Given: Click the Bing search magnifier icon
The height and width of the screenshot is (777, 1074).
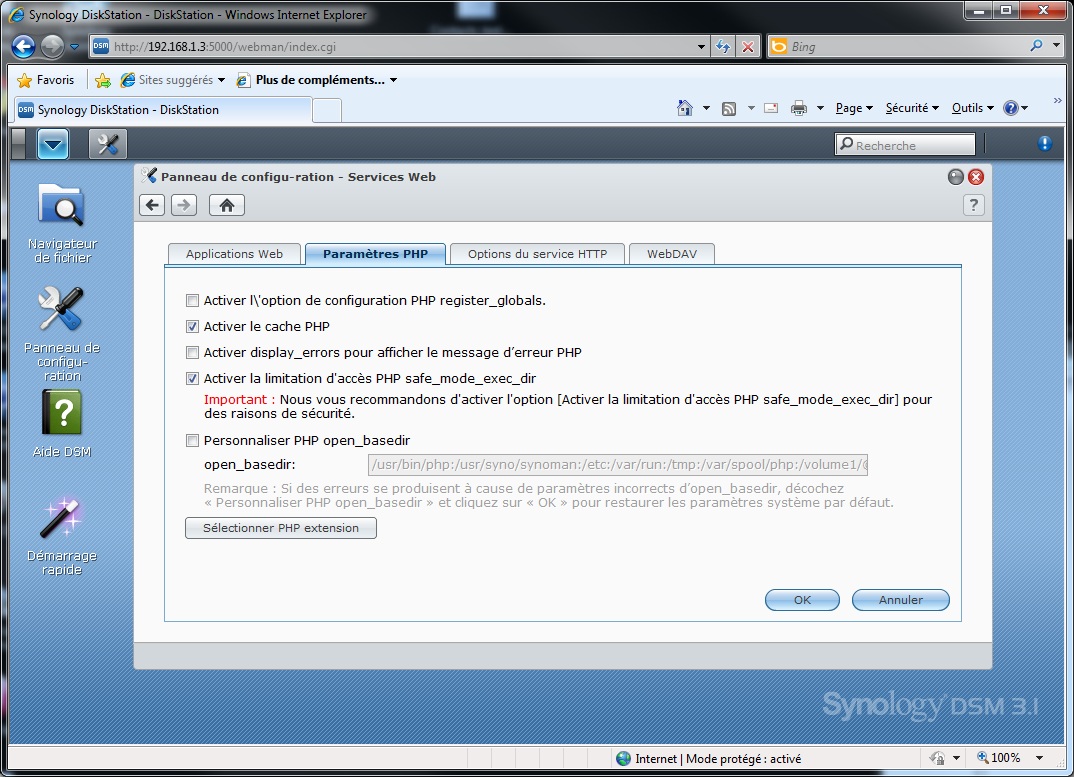Looking at the screenshot, I should tap(1036, 46).
